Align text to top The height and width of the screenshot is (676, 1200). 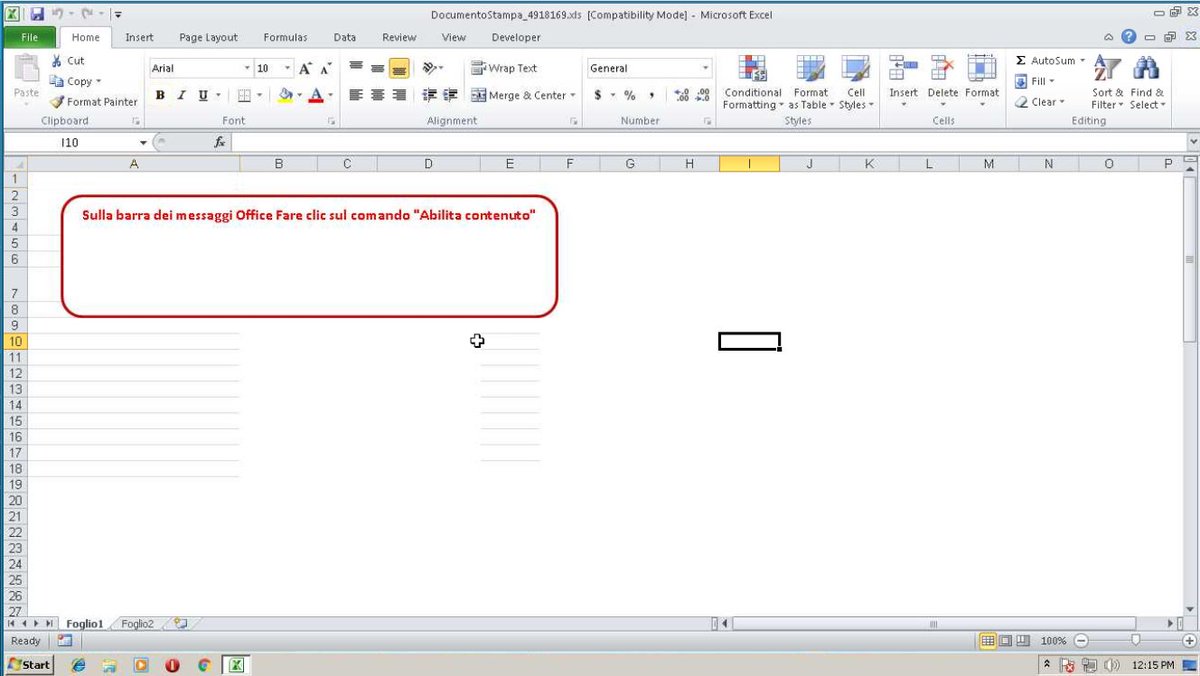click(356, 68)
